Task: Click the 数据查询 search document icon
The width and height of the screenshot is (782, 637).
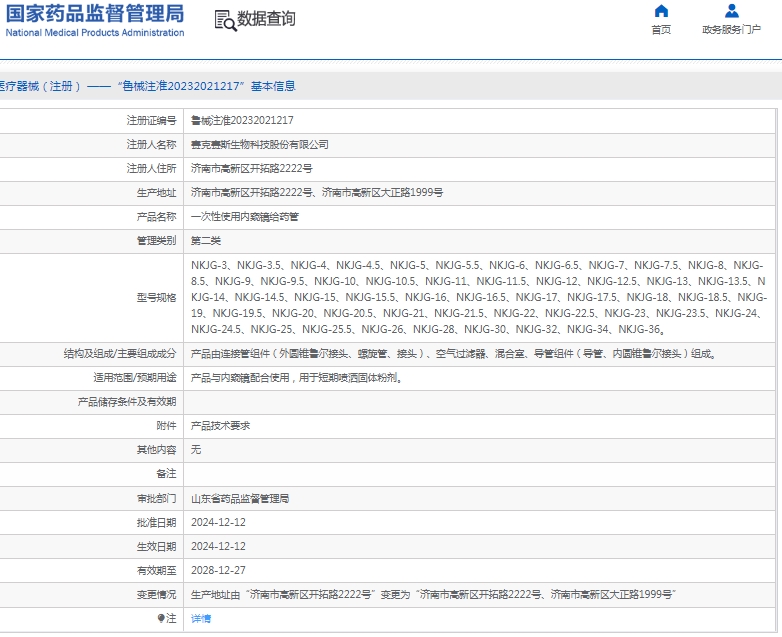Action: coord(225,20)
